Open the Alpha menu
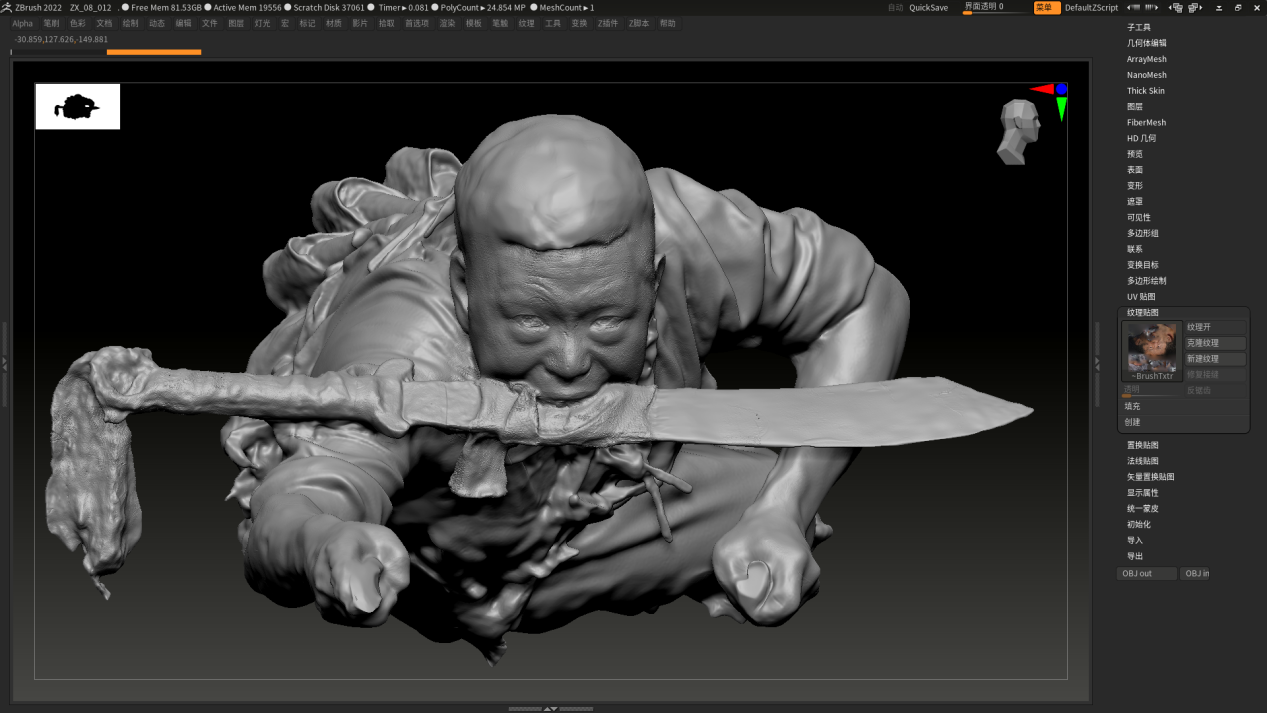 coord(22,23)
